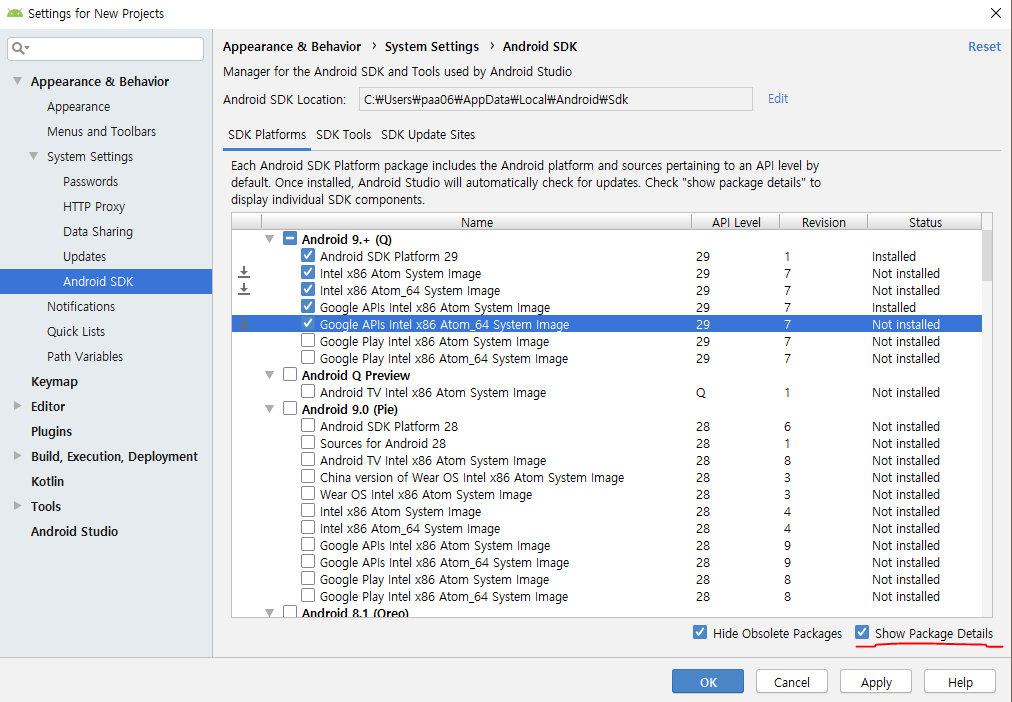Switch to SDK Update Sites tab
Image resolution: width=1012 pixels, height=702 pixels.
click(x=428, y=135)
